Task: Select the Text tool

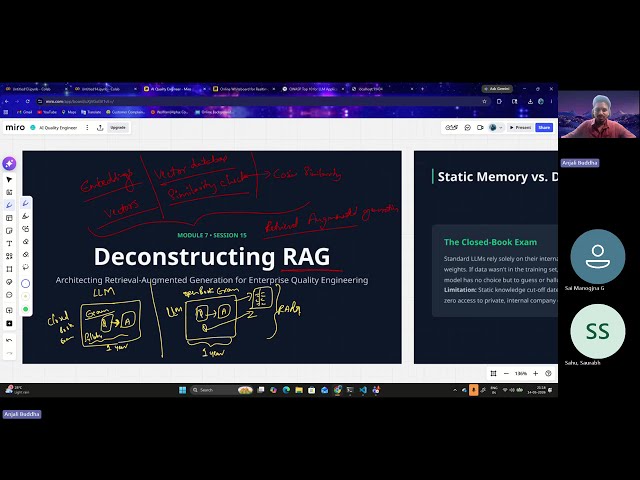Action: click(9, 243)
